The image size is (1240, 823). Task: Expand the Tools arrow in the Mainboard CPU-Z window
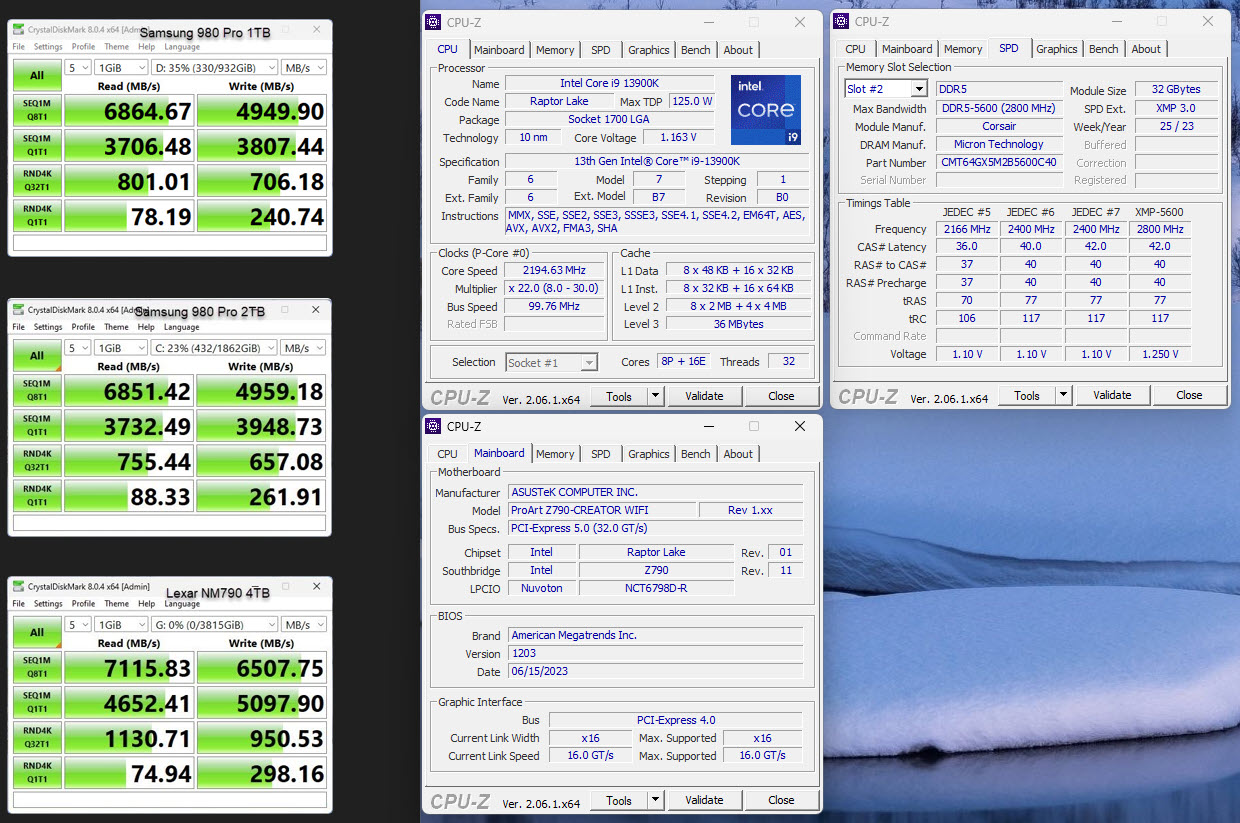click(655, 800)
